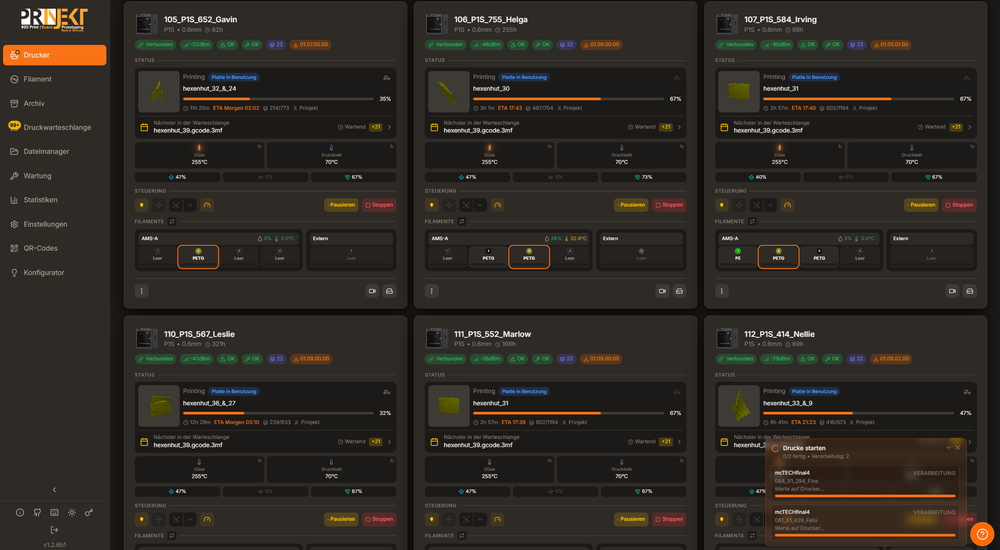Toggle the light bulb on 111_P1S_552_Marlow
1000x550 pixels.
(x=432, y=519)
